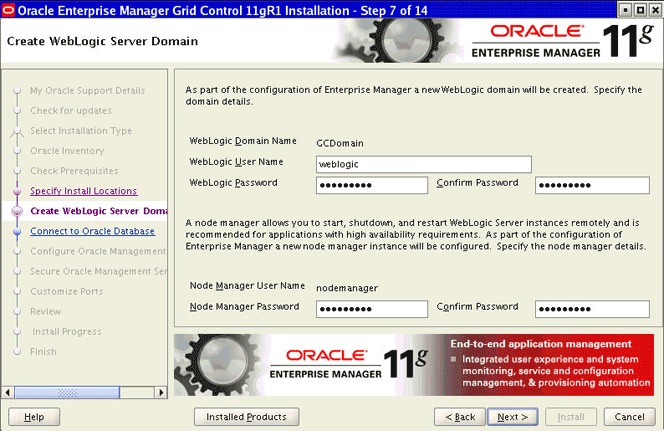Click the step panel scrollbar right arrow
This screenshot has height=431, width=664.
tap(161, 392)
